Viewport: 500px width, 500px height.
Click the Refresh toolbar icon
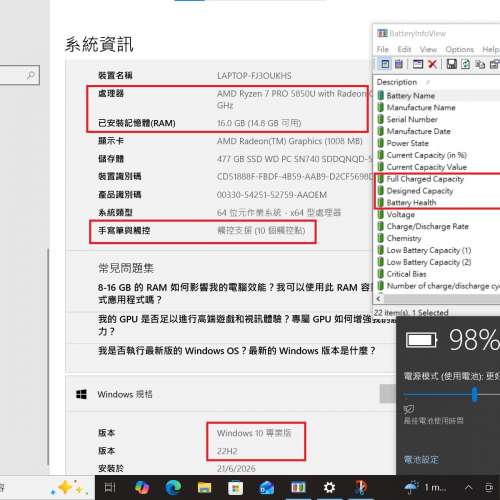click(466, 64)
